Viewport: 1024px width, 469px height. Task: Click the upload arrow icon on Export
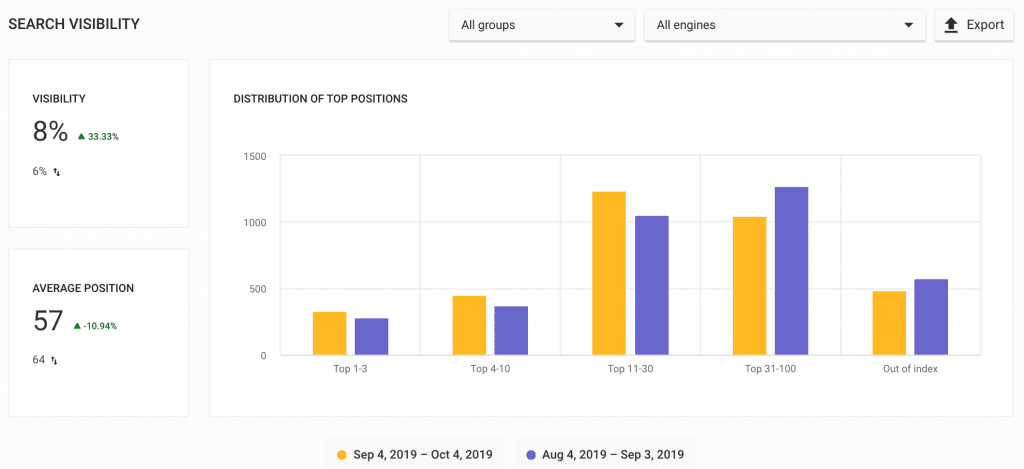coord(952,25)
